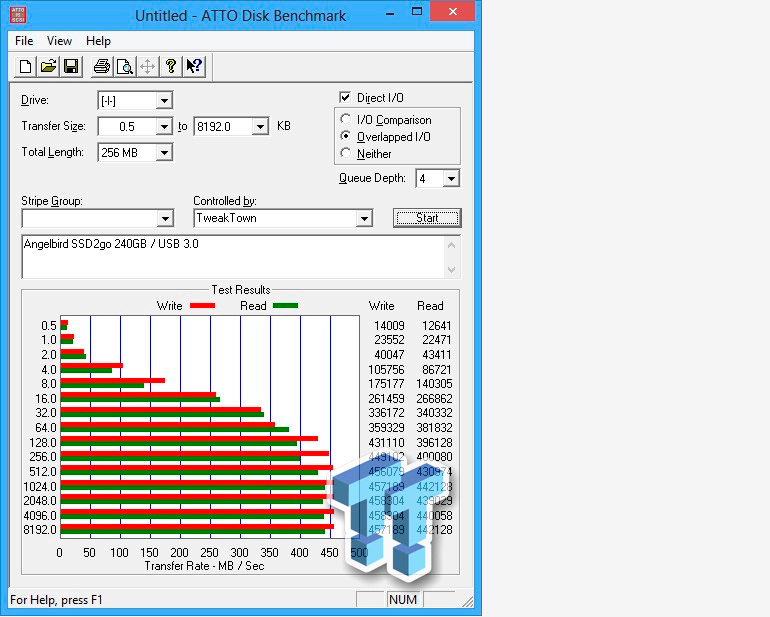Image resolution: width=770 pixels, height=617 pixels.
Task: Click the 8192.0 row label in chart
Action: pos(40,530)
